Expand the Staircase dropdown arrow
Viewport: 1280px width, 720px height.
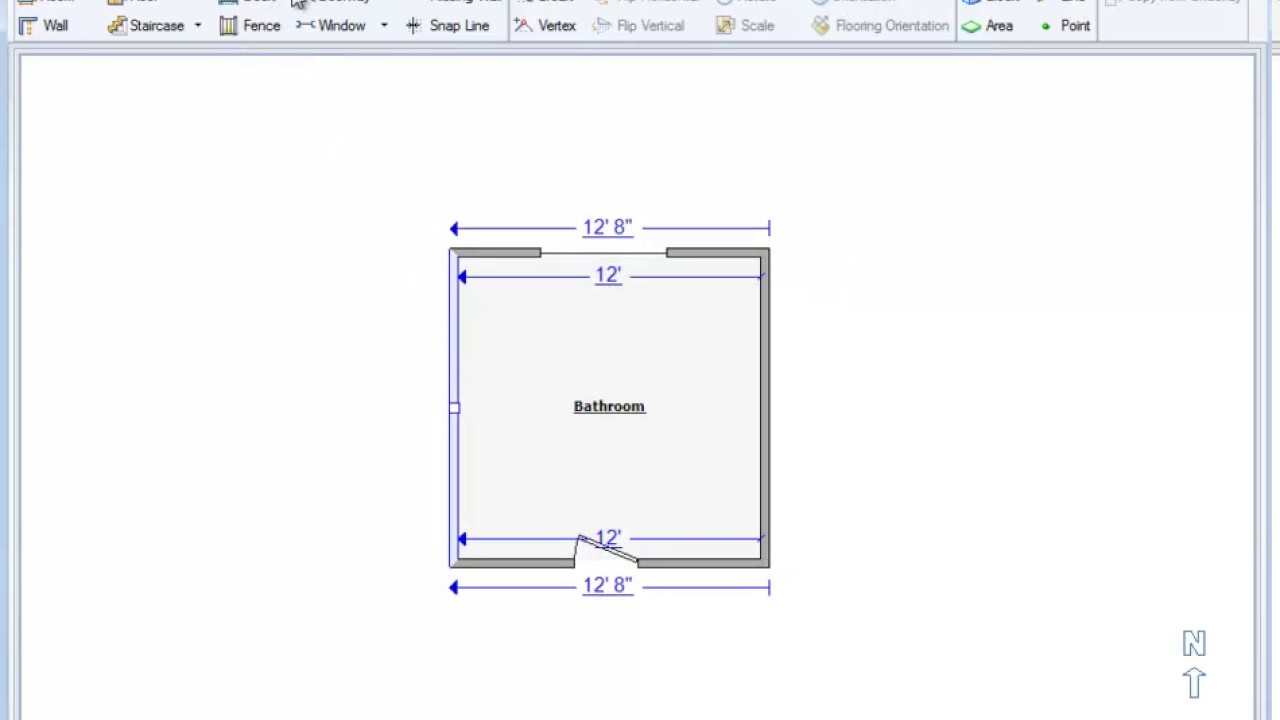tap(198, 26)
